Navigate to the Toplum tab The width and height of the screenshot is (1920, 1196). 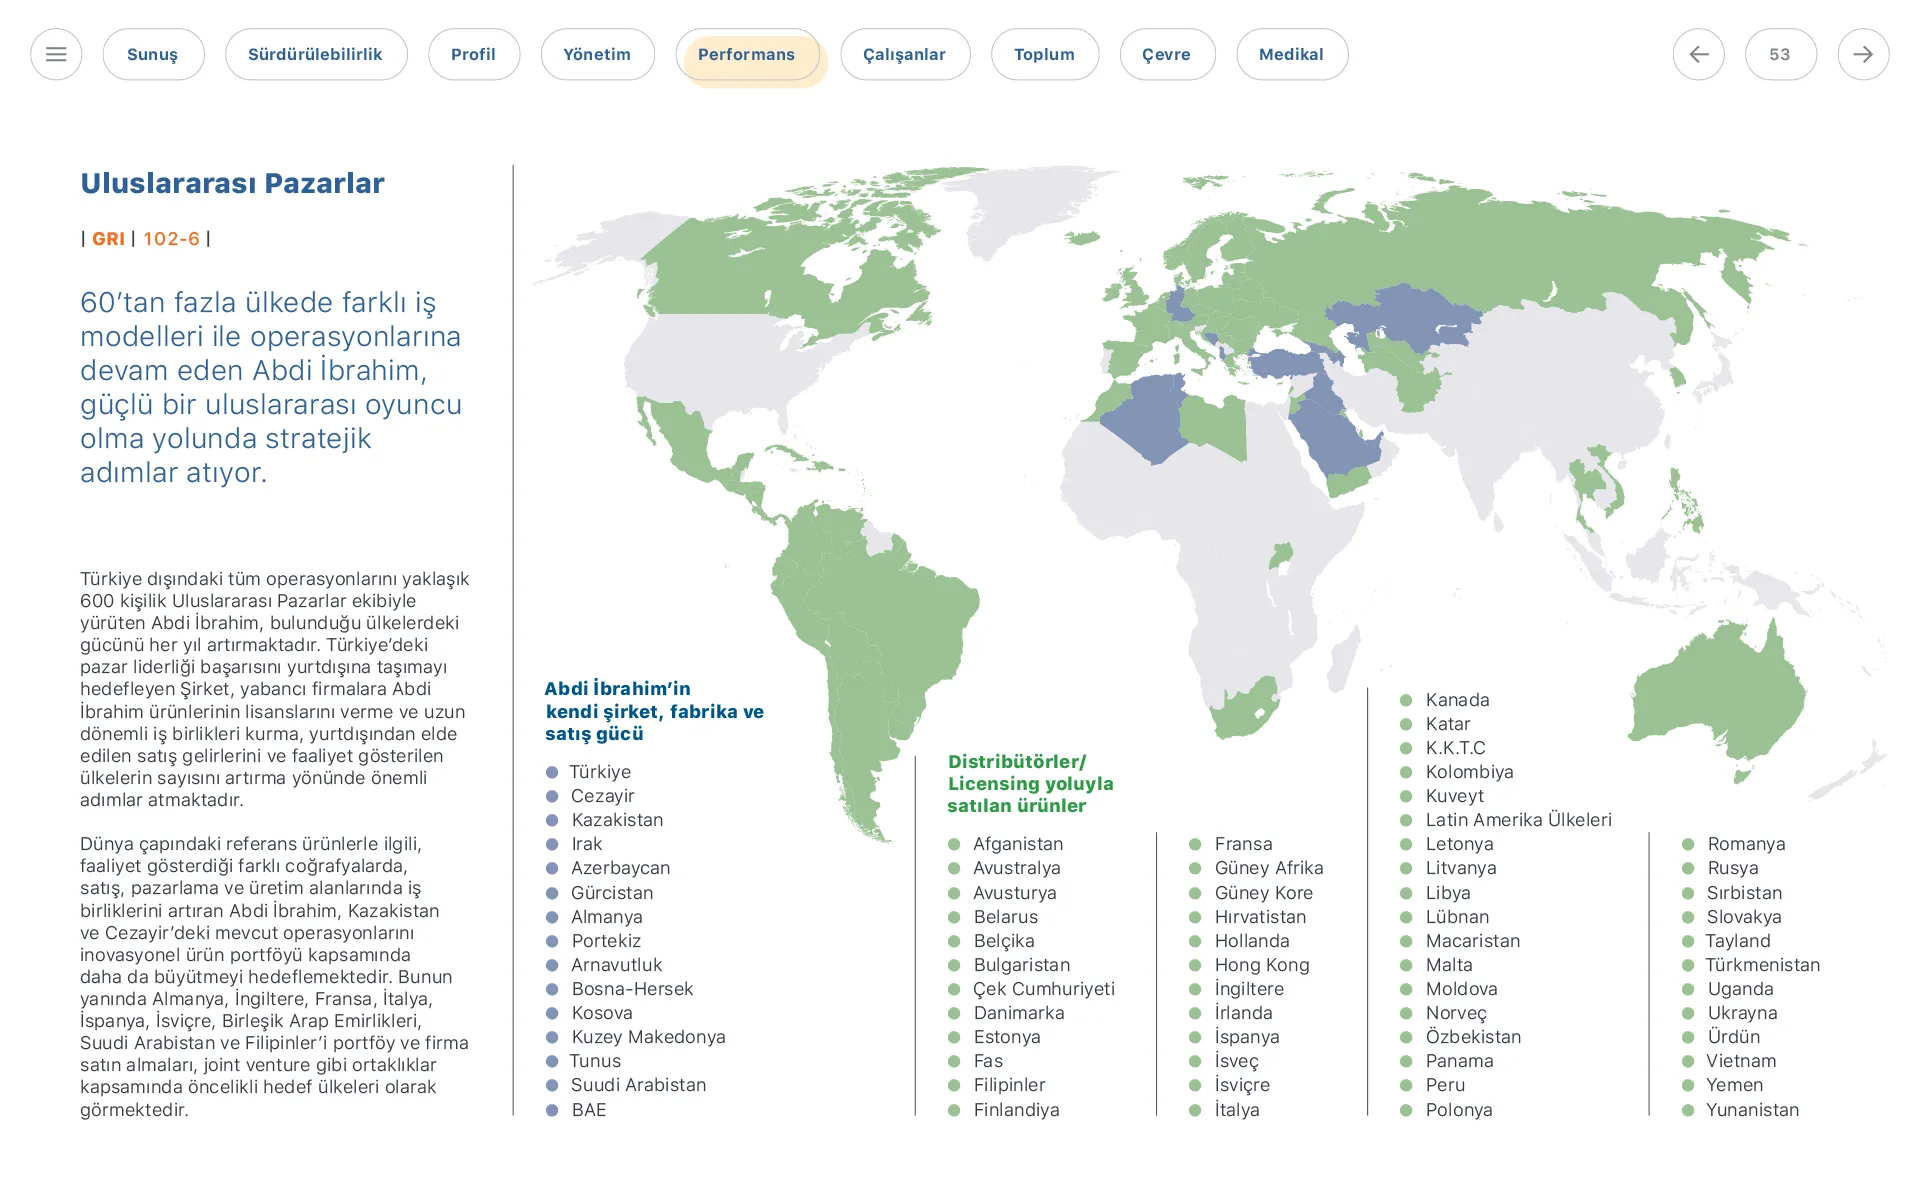(1045, 54)
